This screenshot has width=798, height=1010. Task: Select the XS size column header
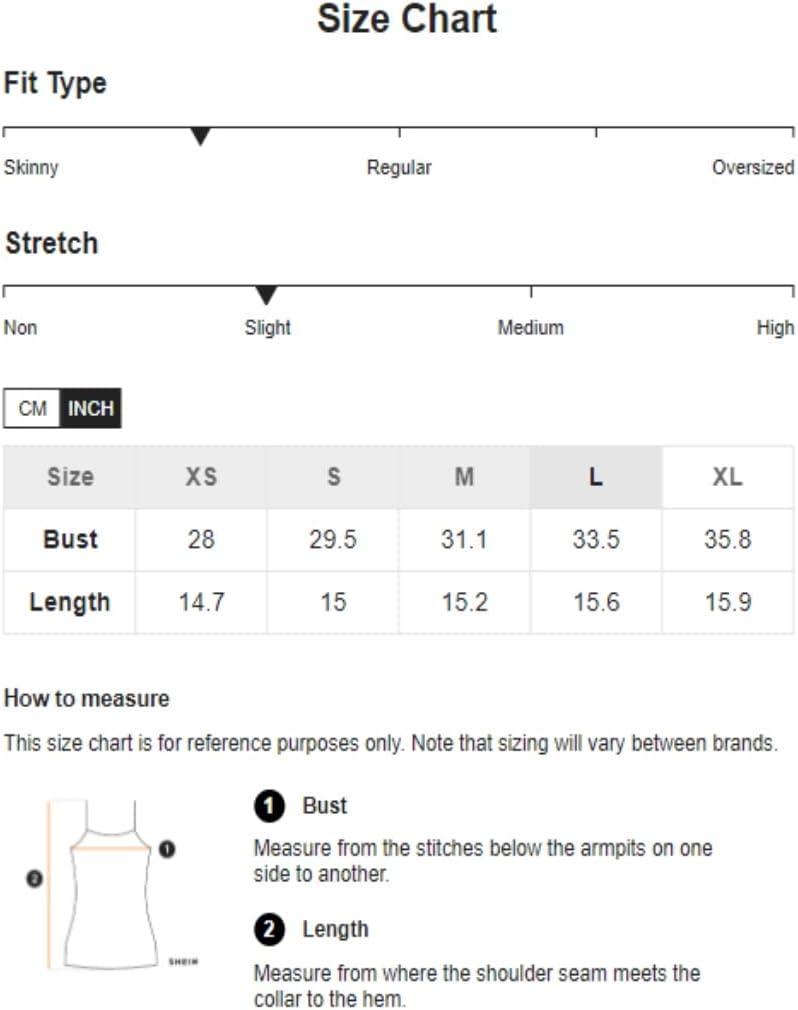point(201,477)
